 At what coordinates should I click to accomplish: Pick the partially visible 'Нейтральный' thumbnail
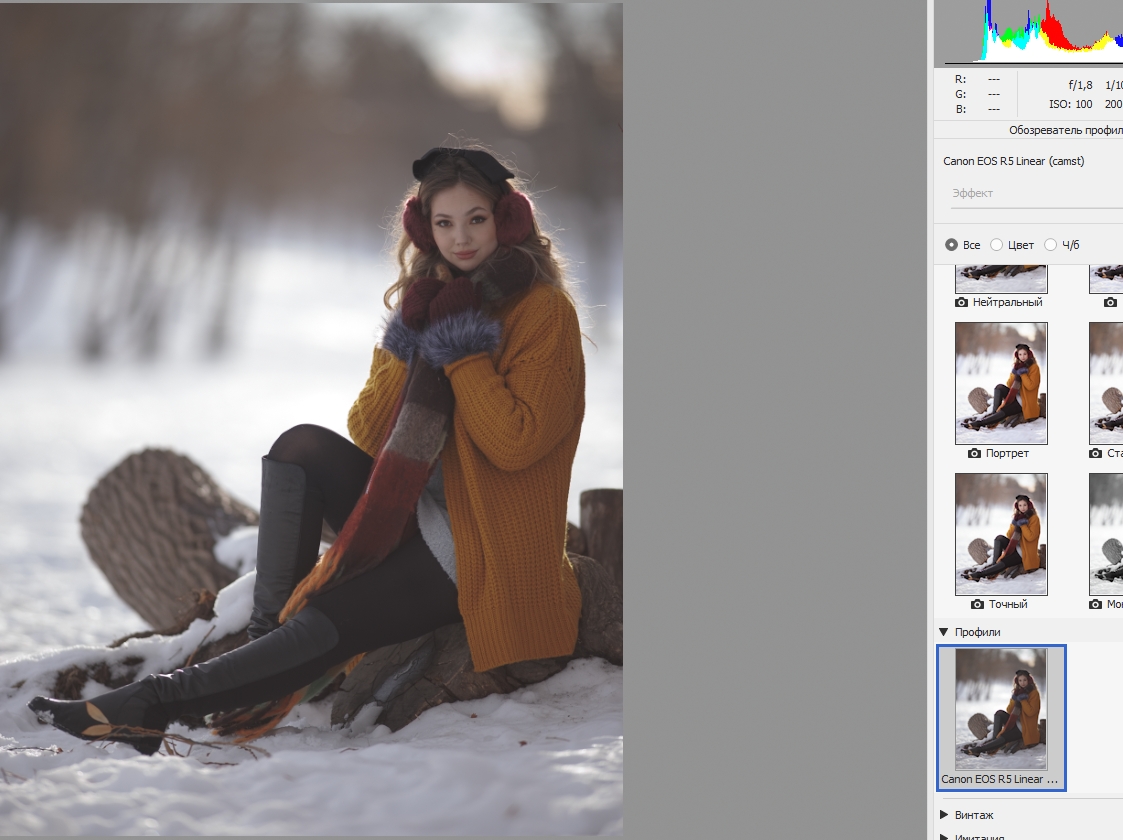(x=1001, y=279)
